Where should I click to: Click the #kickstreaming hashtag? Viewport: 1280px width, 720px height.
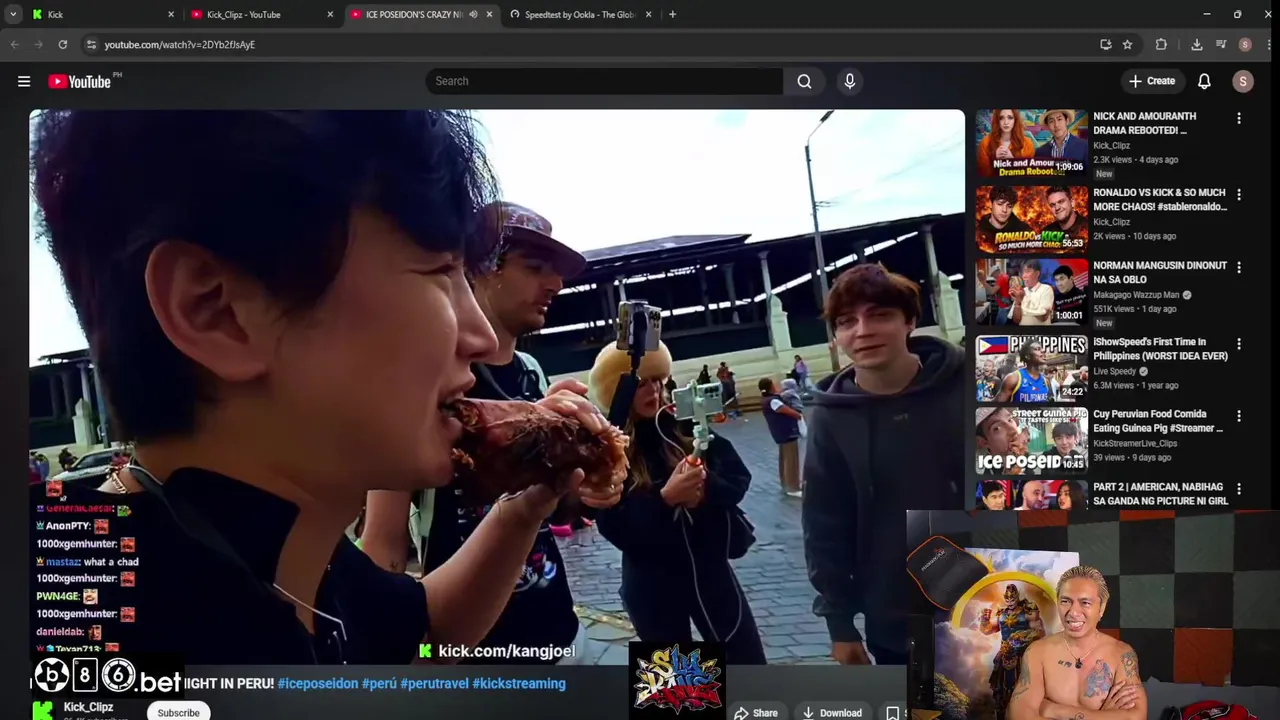pyautogui.click(x=519, y=684)
